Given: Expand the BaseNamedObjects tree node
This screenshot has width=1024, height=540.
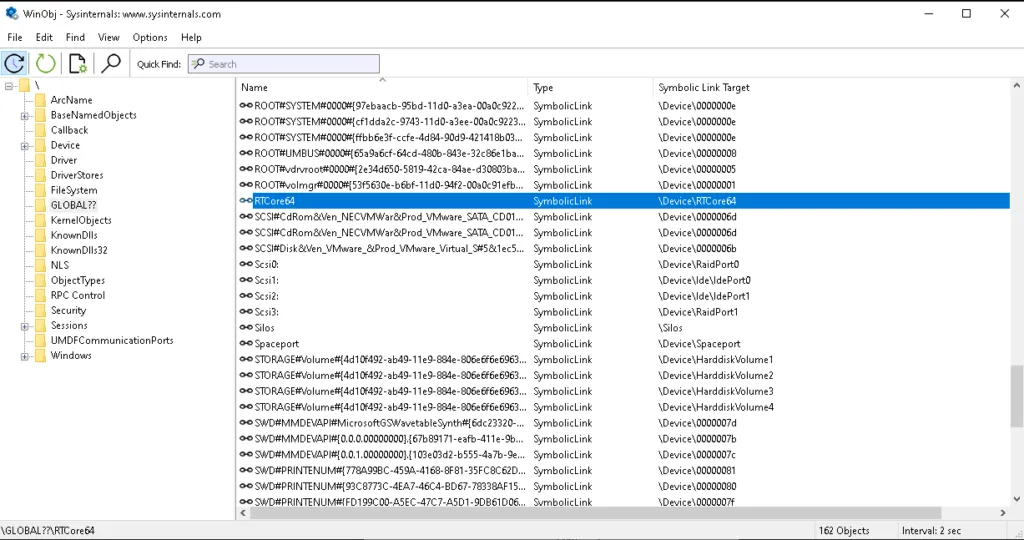Looking at the screenshot, I should (25, 116).
